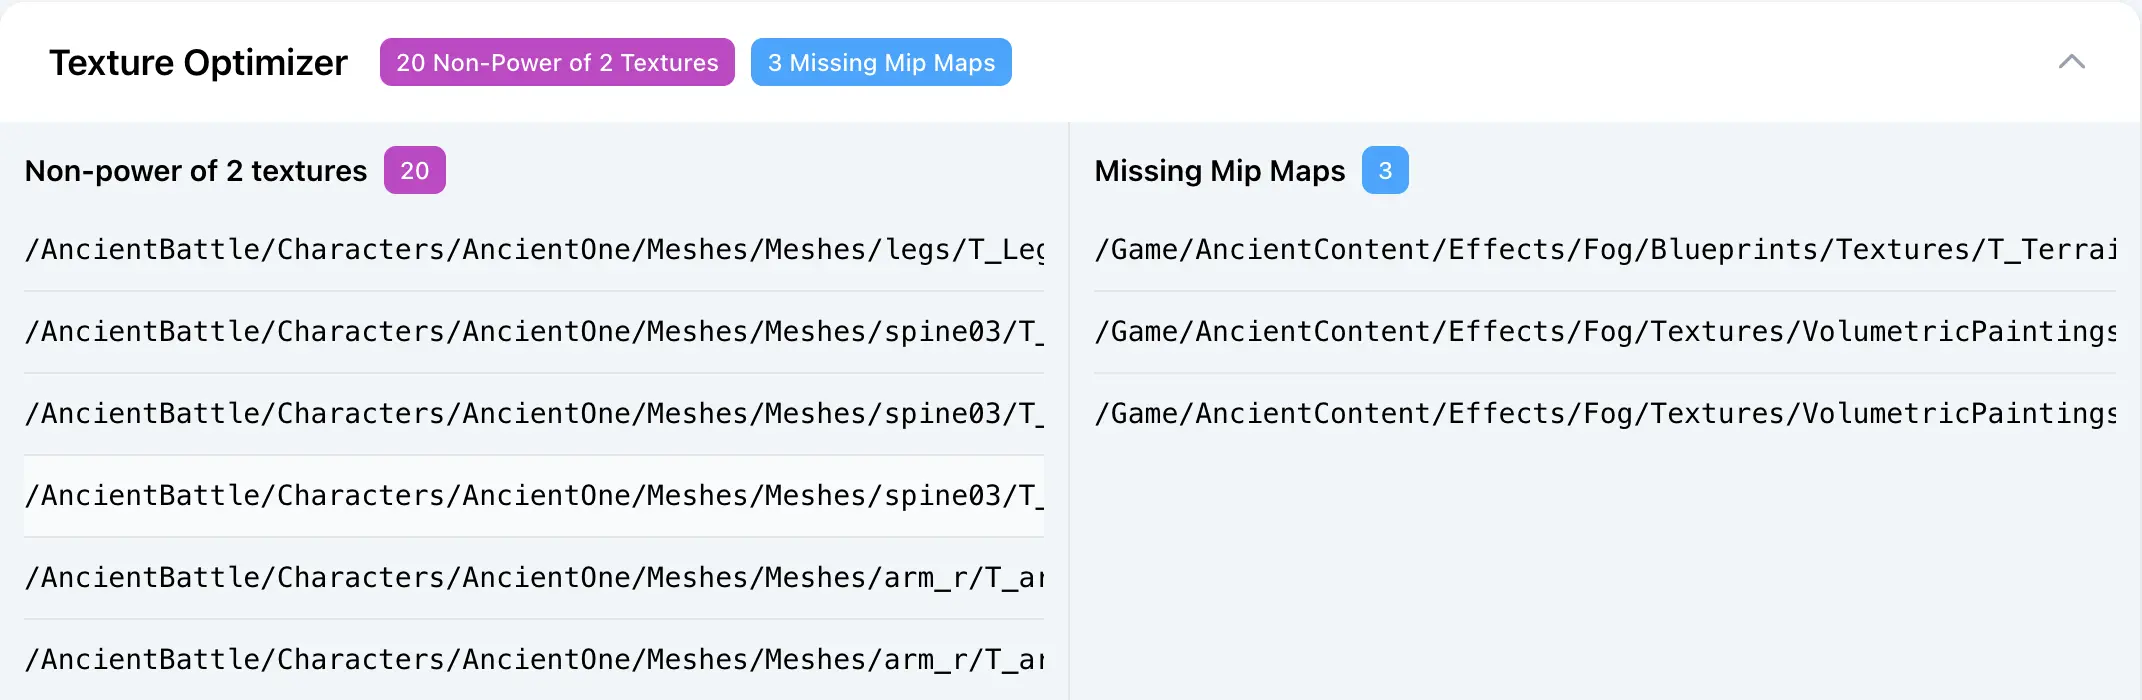Image resolution: width=2142 pixels, height=700 pixels.
Task: Open the second VolumetricPaintings texture path
Action: [x=1604, y=413]
